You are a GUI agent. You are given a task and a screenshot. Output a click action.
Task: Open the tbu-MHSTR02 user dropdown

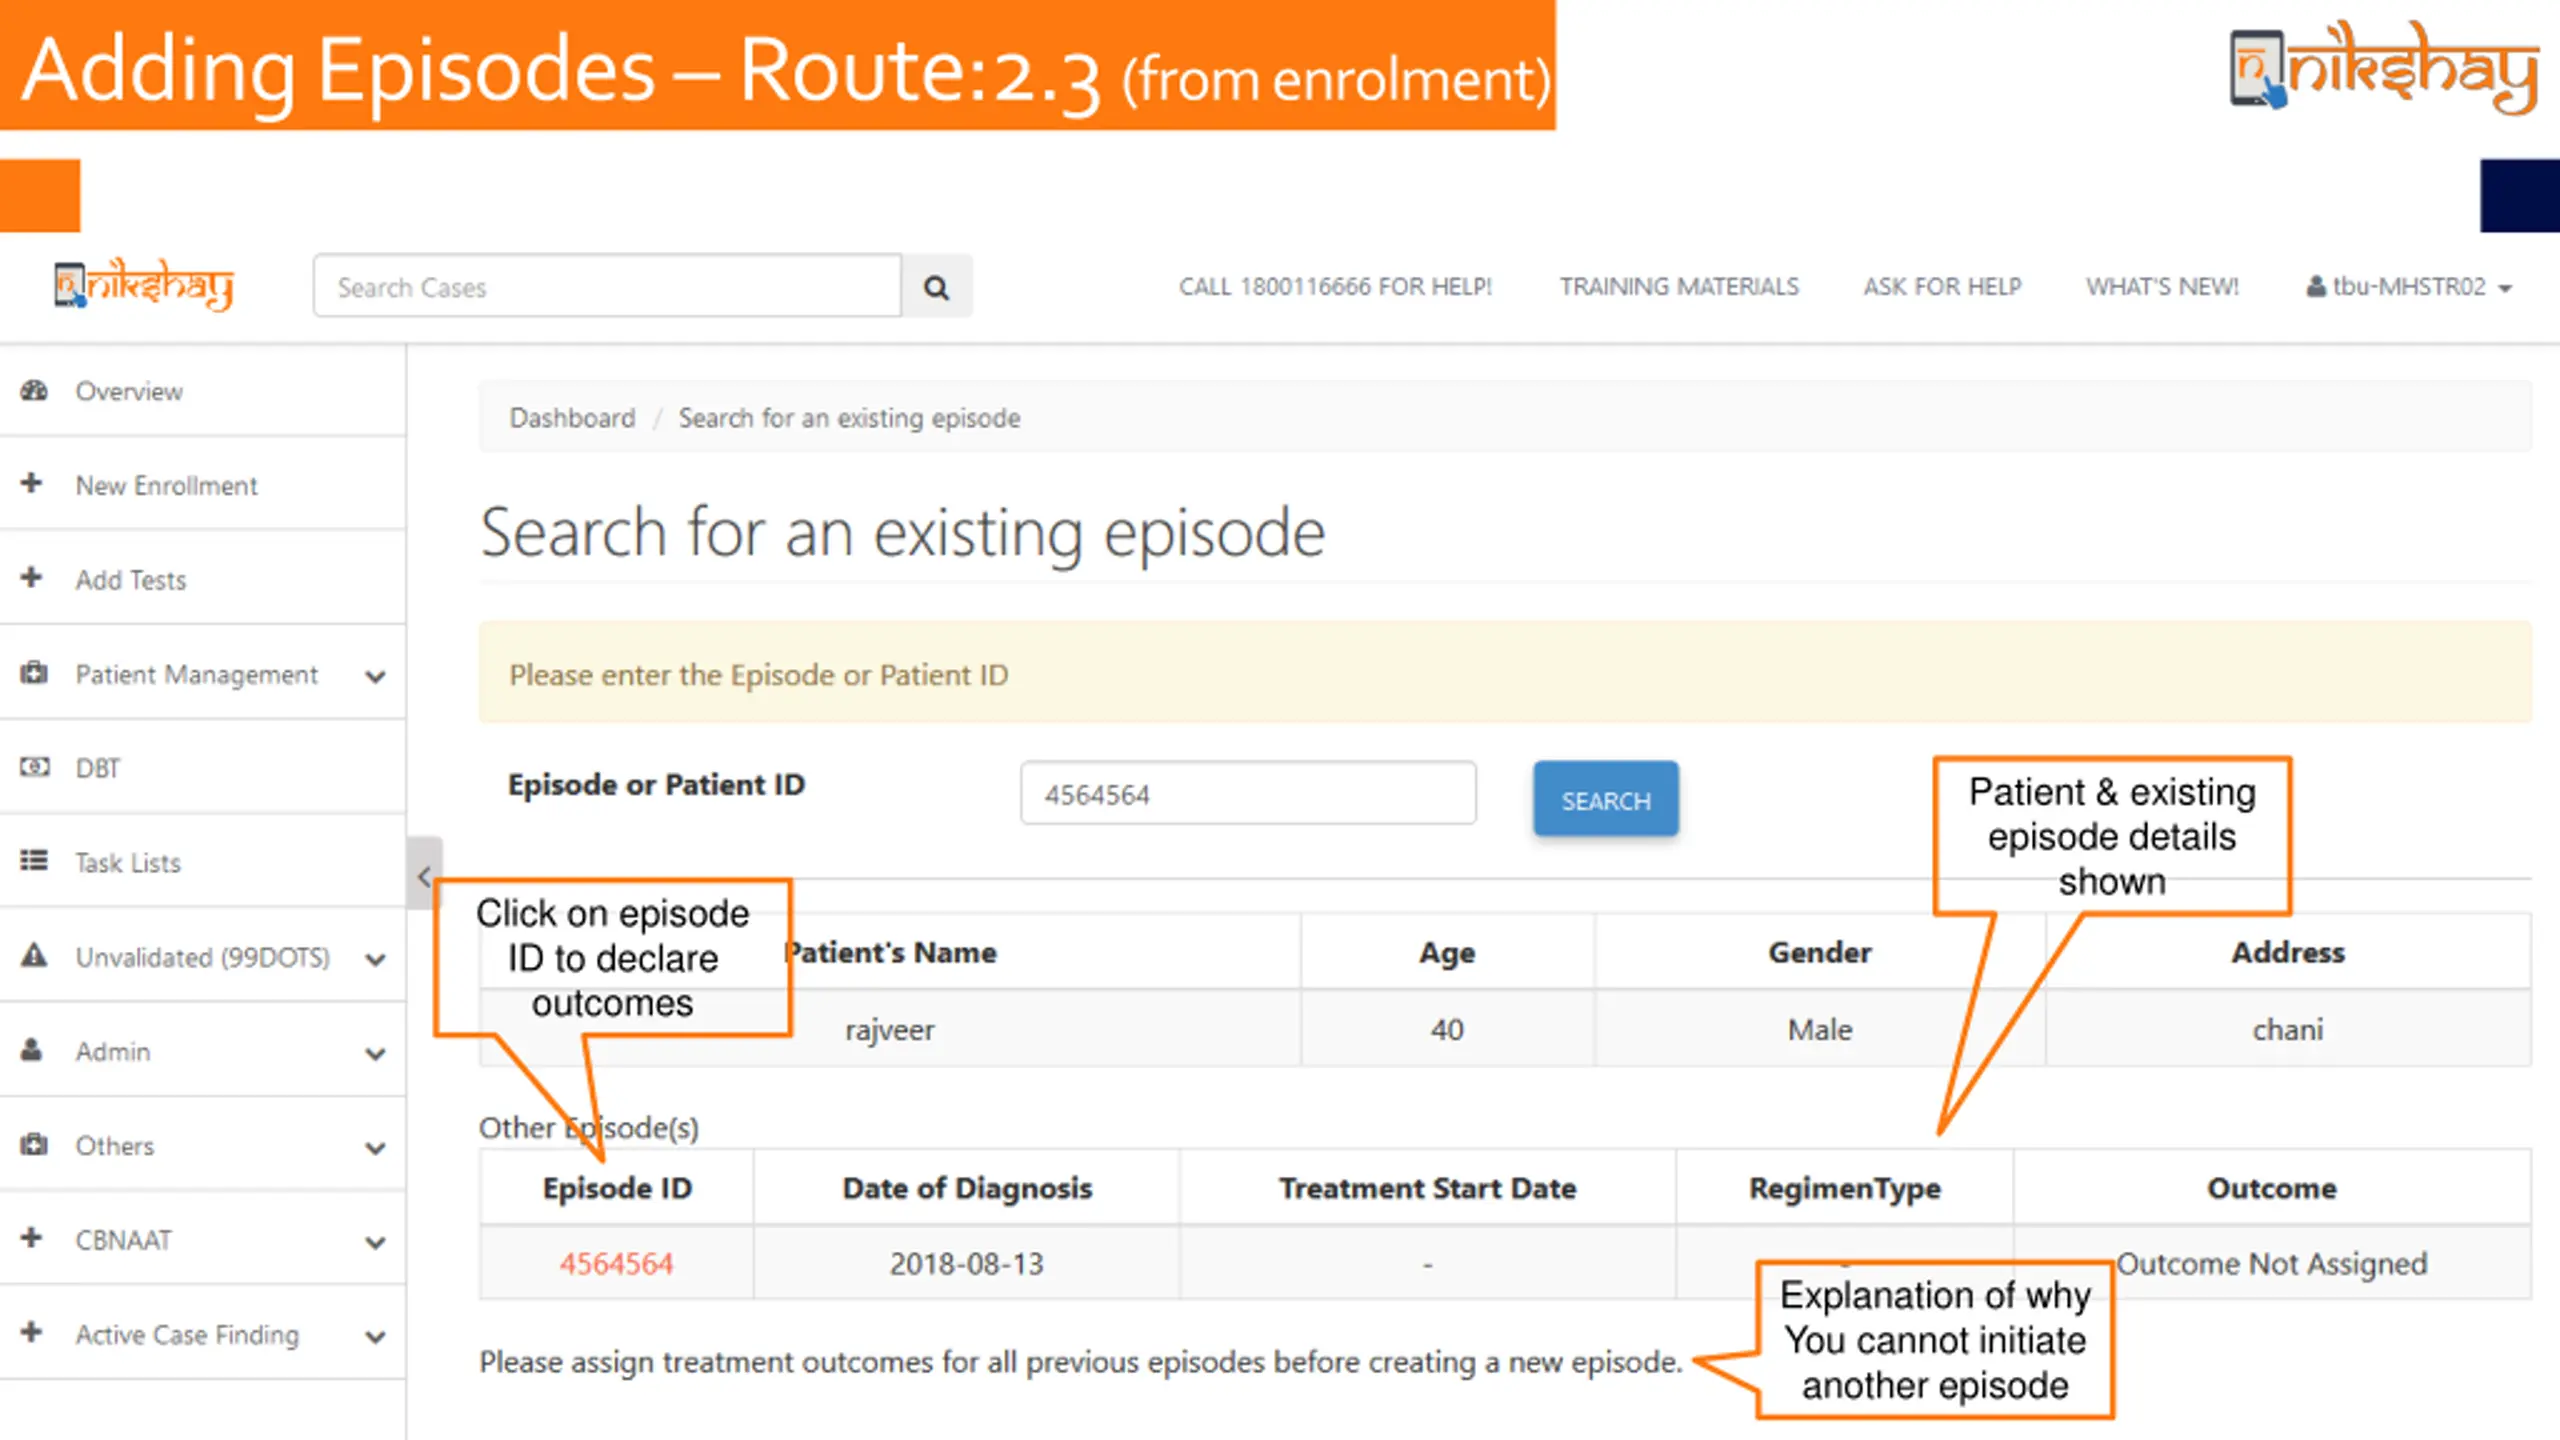click(x=2410, y=287)
